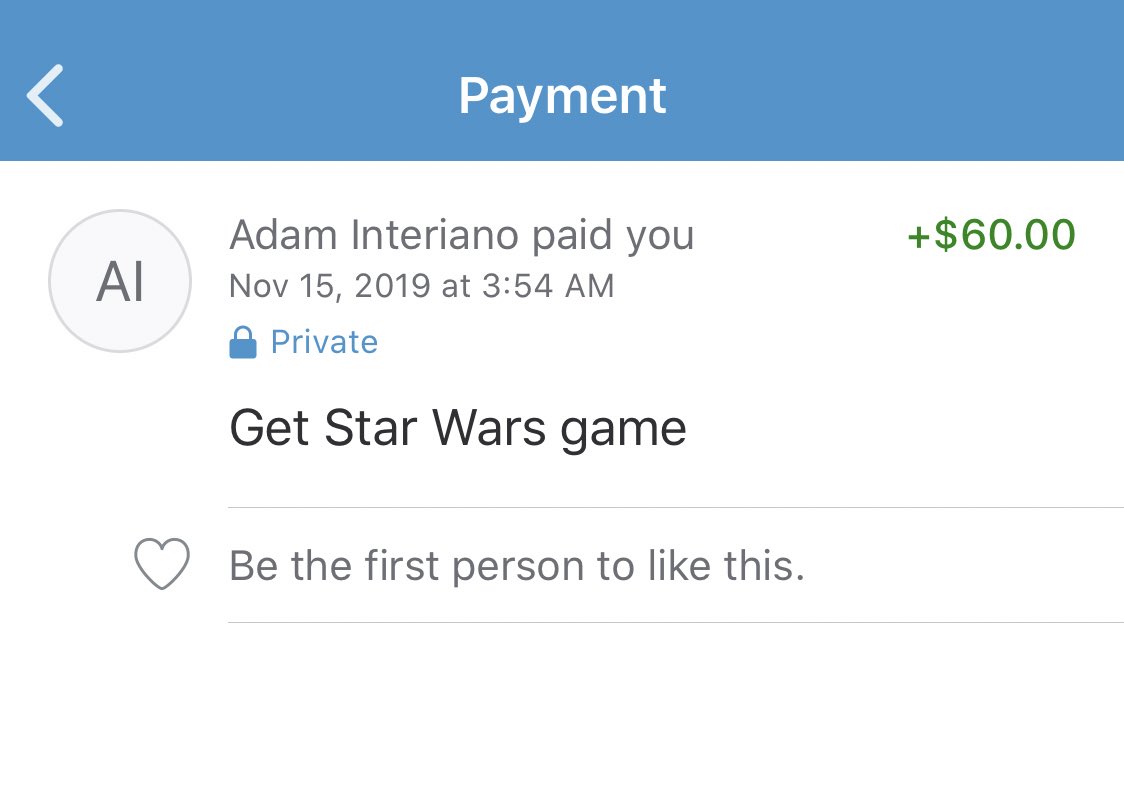The image size is (1124, 791).
Task: Open the AI initials profile avatar
Action: tap(120, 281)
